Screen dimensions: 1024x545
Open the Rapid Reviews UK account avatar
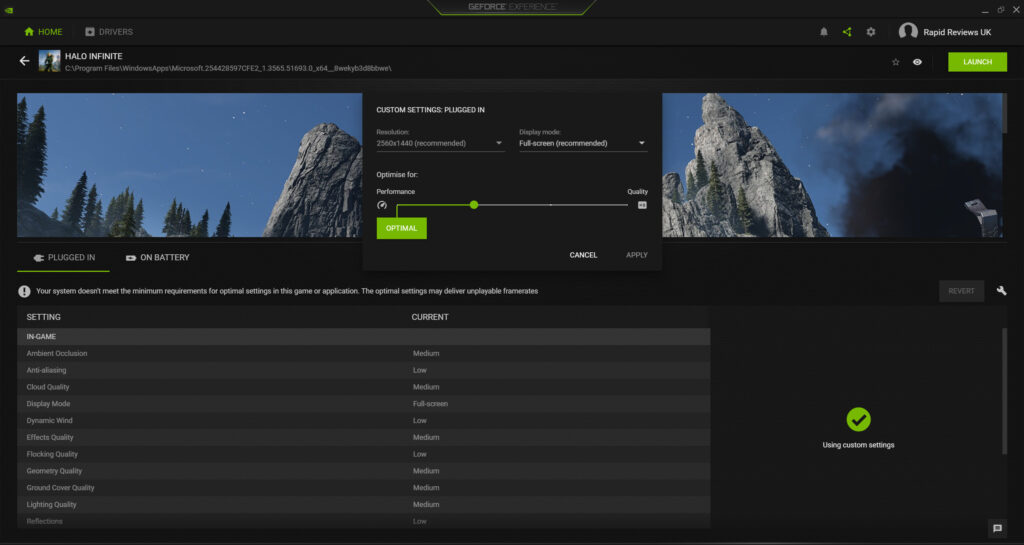coord(908,31)
